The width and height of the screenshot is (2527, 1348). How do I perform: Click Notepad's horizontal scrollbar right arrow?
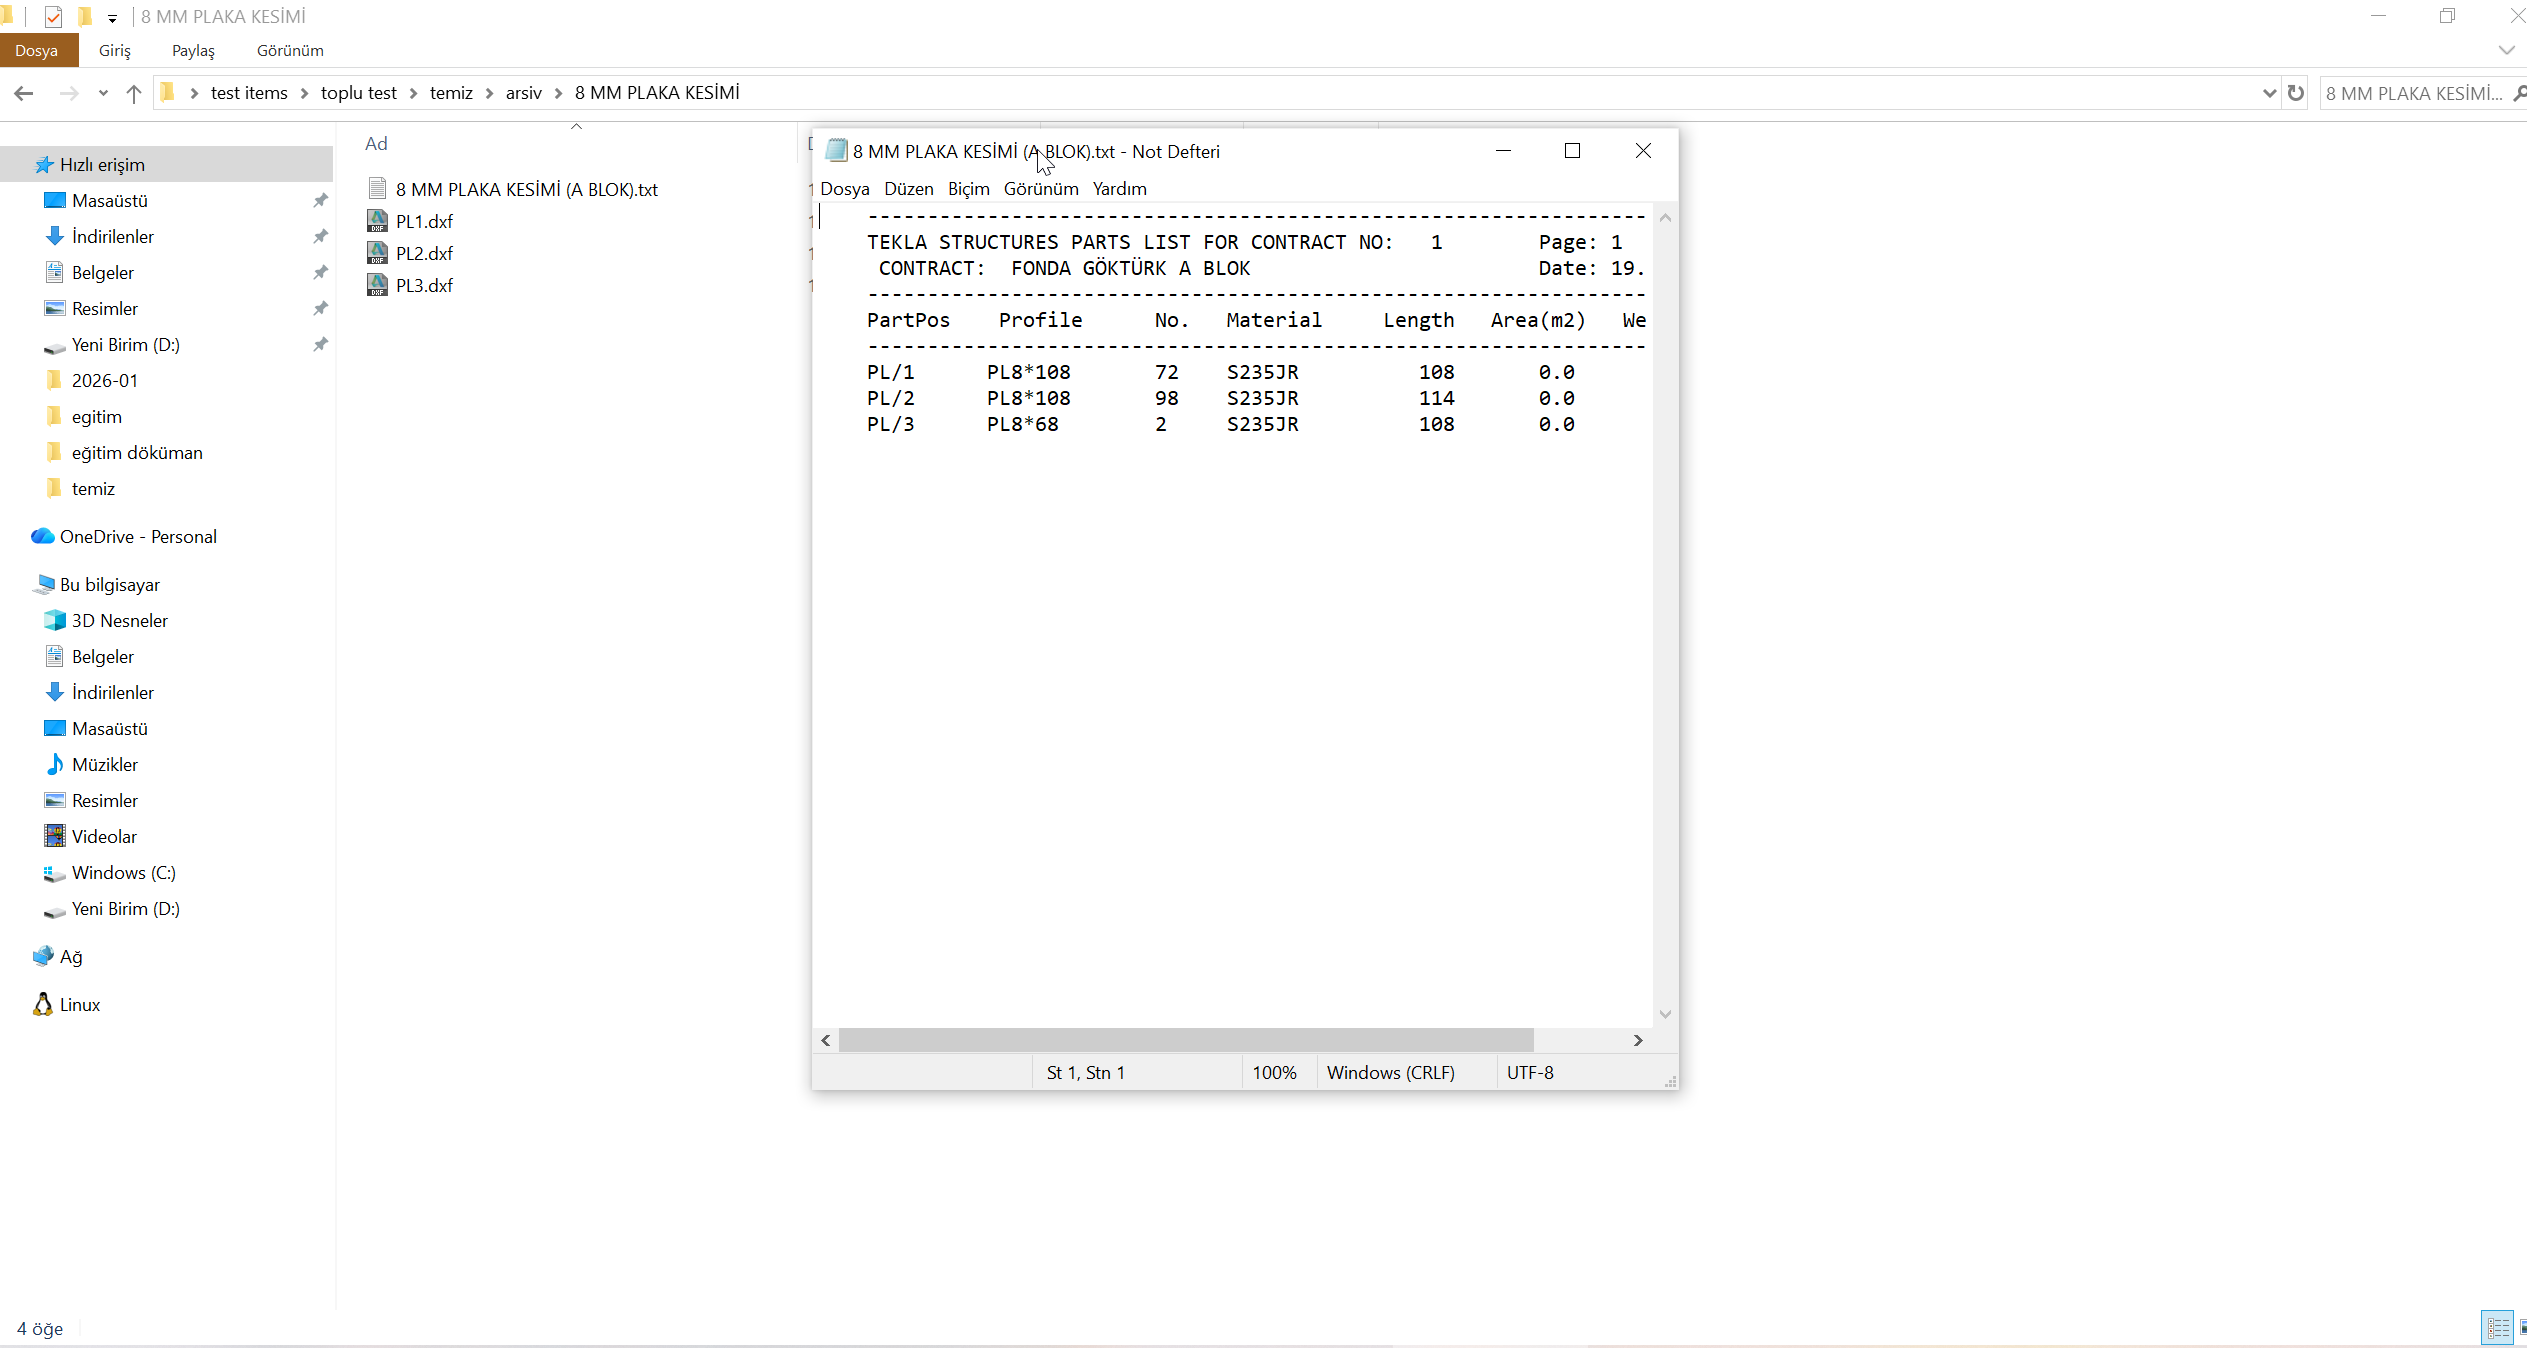(1638, 1040)
